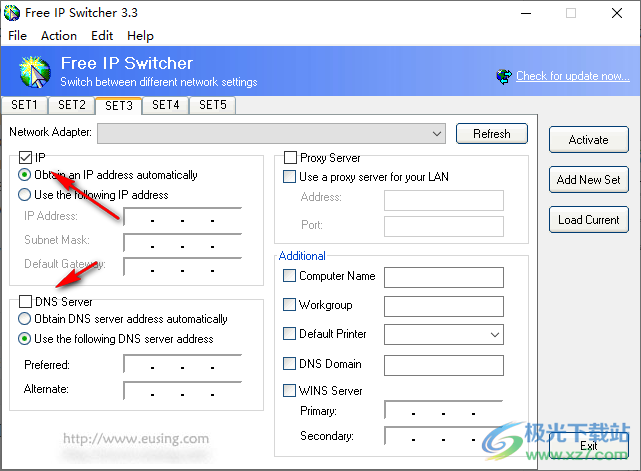Select Obtain DNS server address automatically

click(x=25, y=318)
